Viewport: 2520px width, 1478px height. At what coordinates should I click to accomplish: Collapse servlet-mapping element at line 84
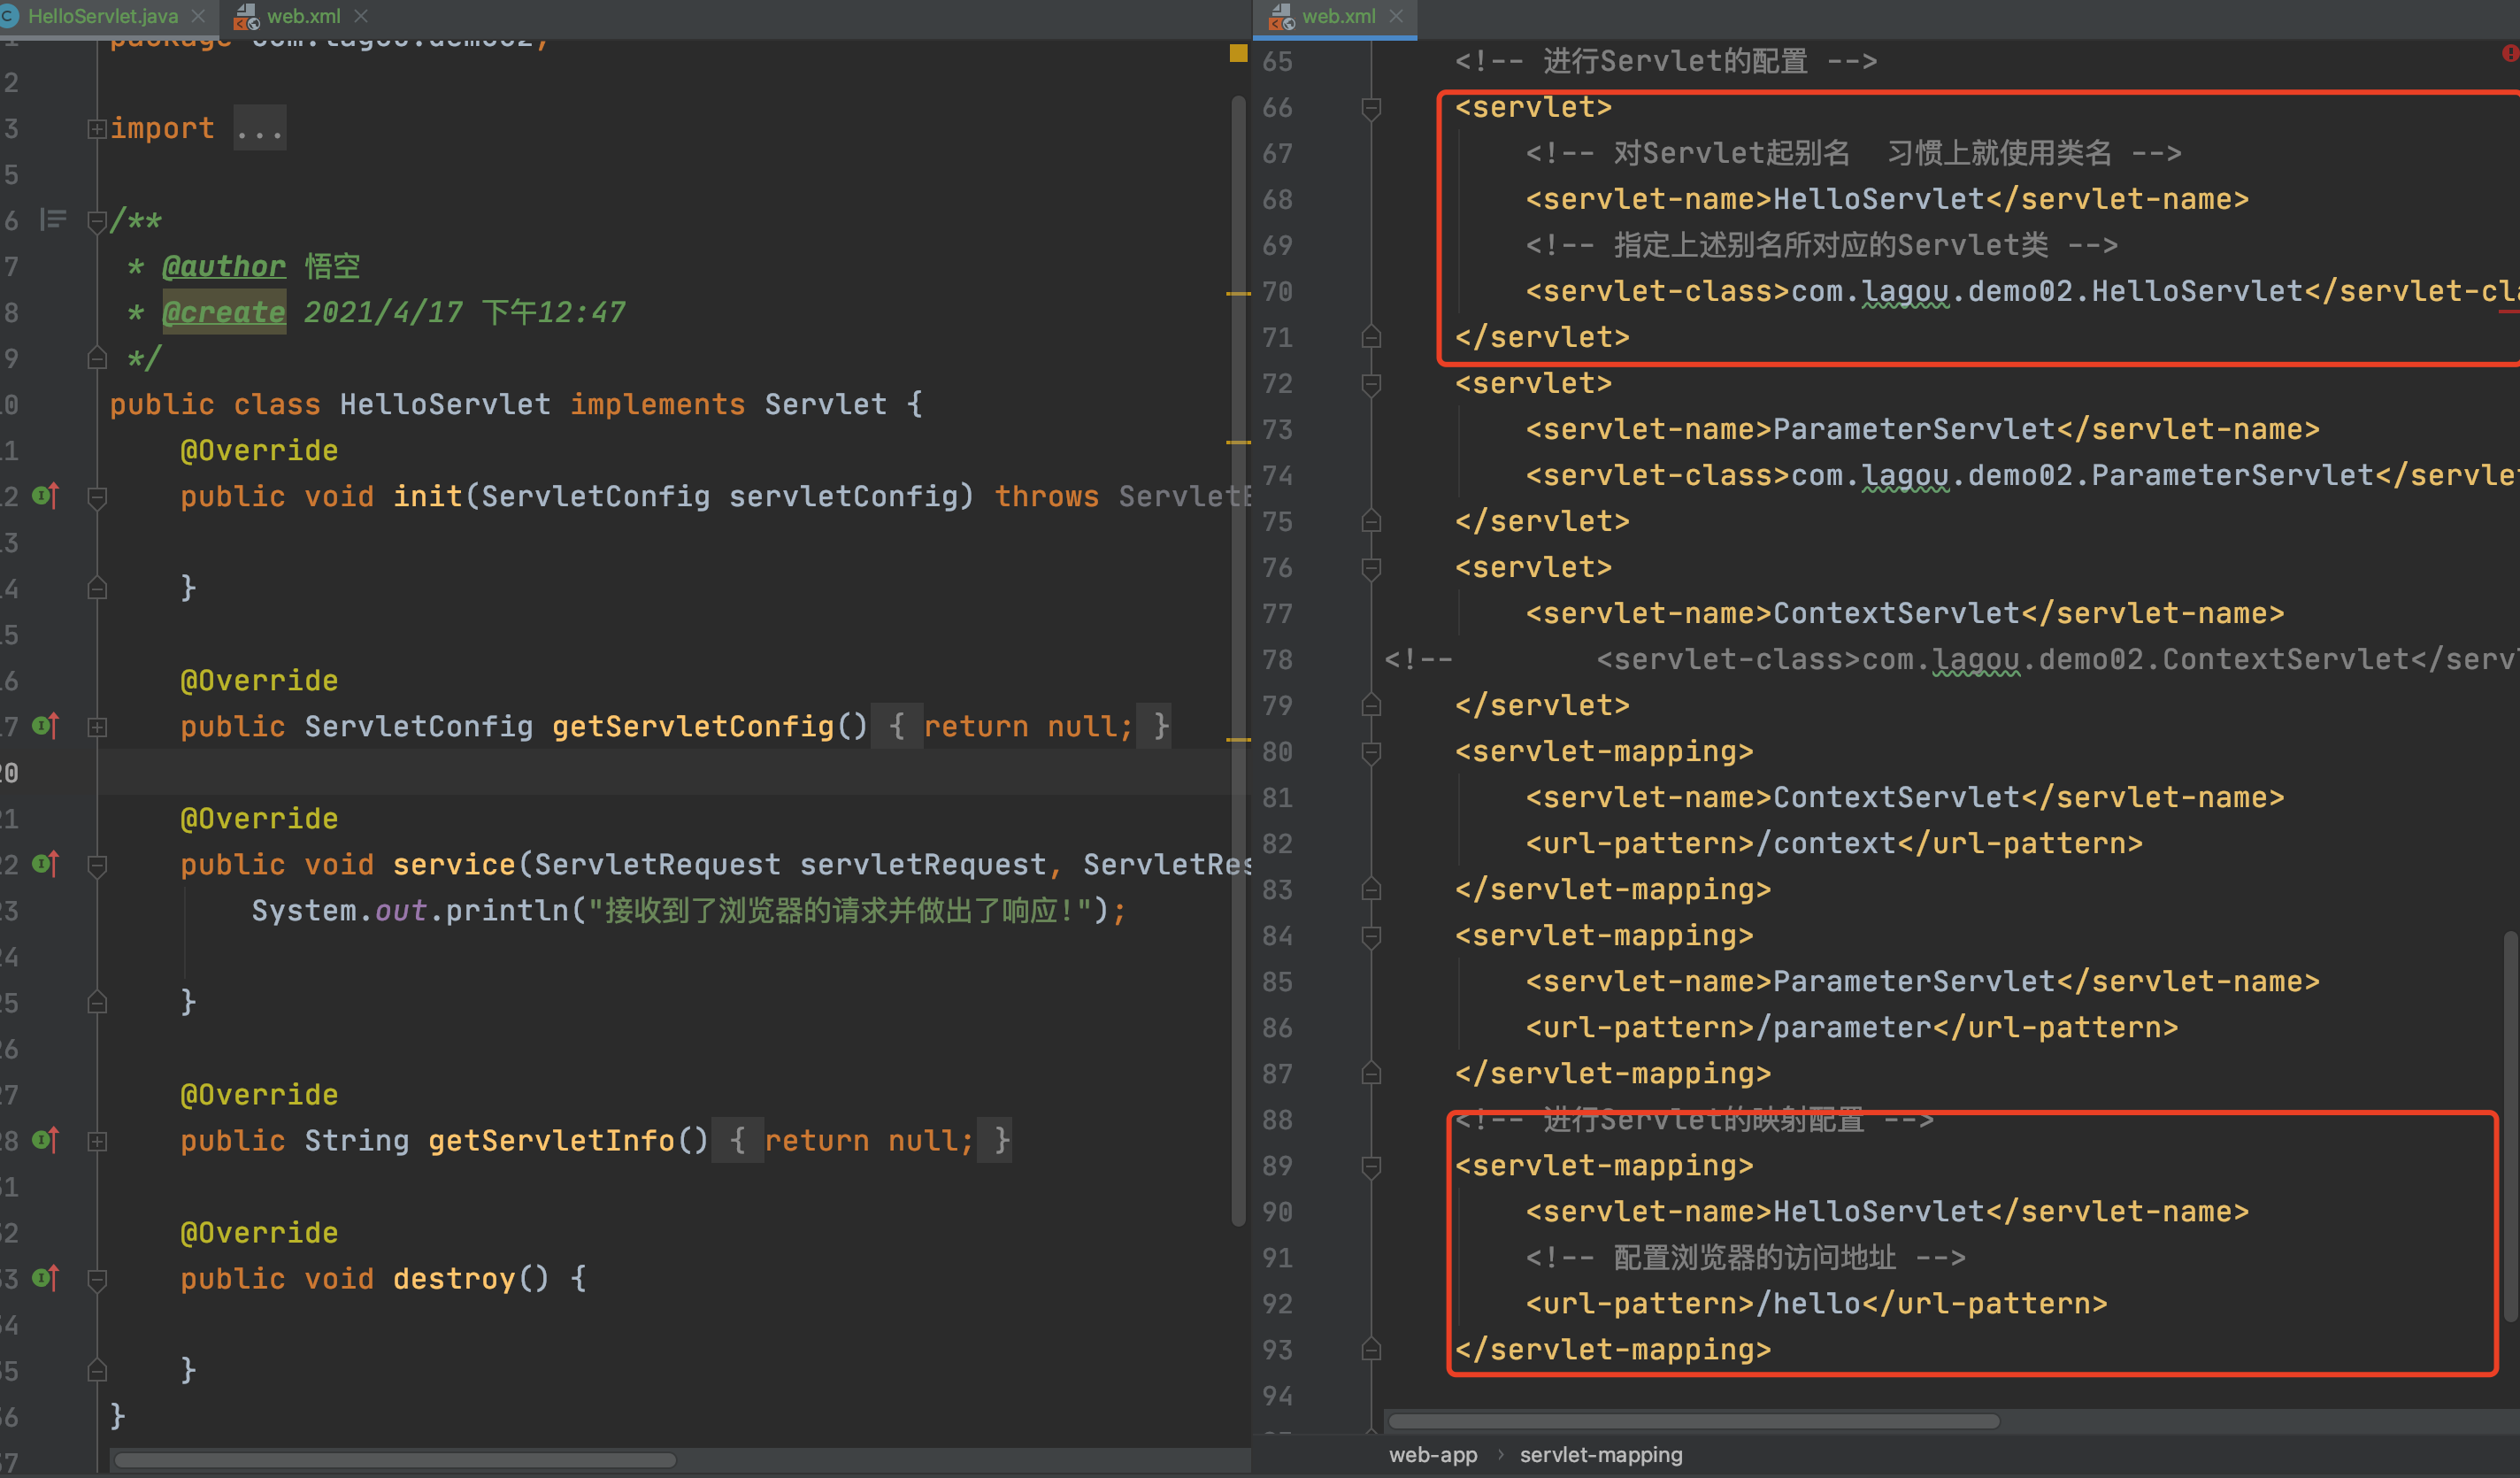pyautogui.click(x=1371, y=936)
